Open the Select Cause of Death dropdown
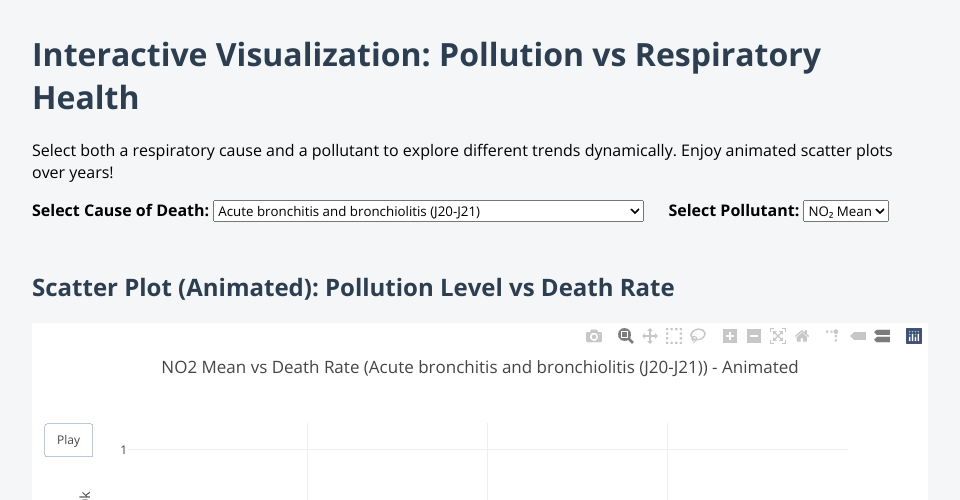The height and width of the screenshot is (500, 960). [x=428, y=211]
